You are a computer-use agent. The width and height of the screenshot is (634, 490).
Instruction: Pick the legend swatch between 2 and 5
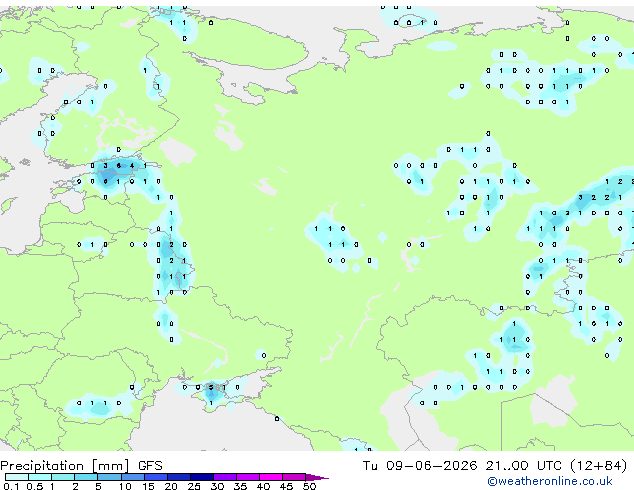pos(86,477)
